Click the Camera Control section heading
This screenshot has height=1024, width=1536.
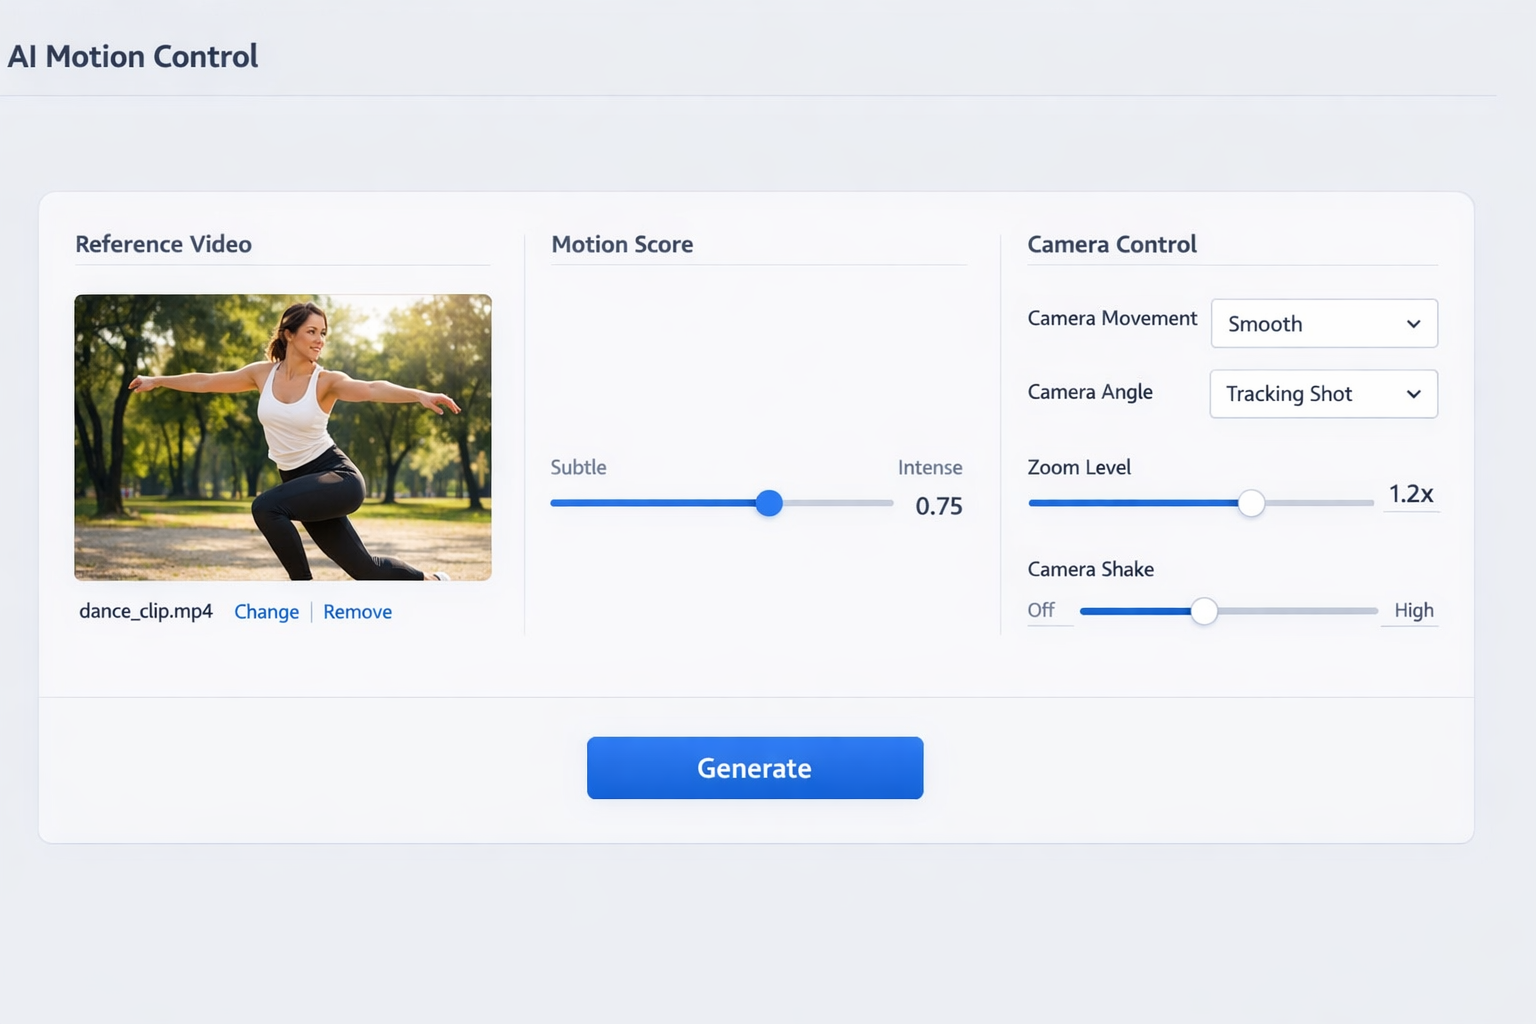(1111, 244)
